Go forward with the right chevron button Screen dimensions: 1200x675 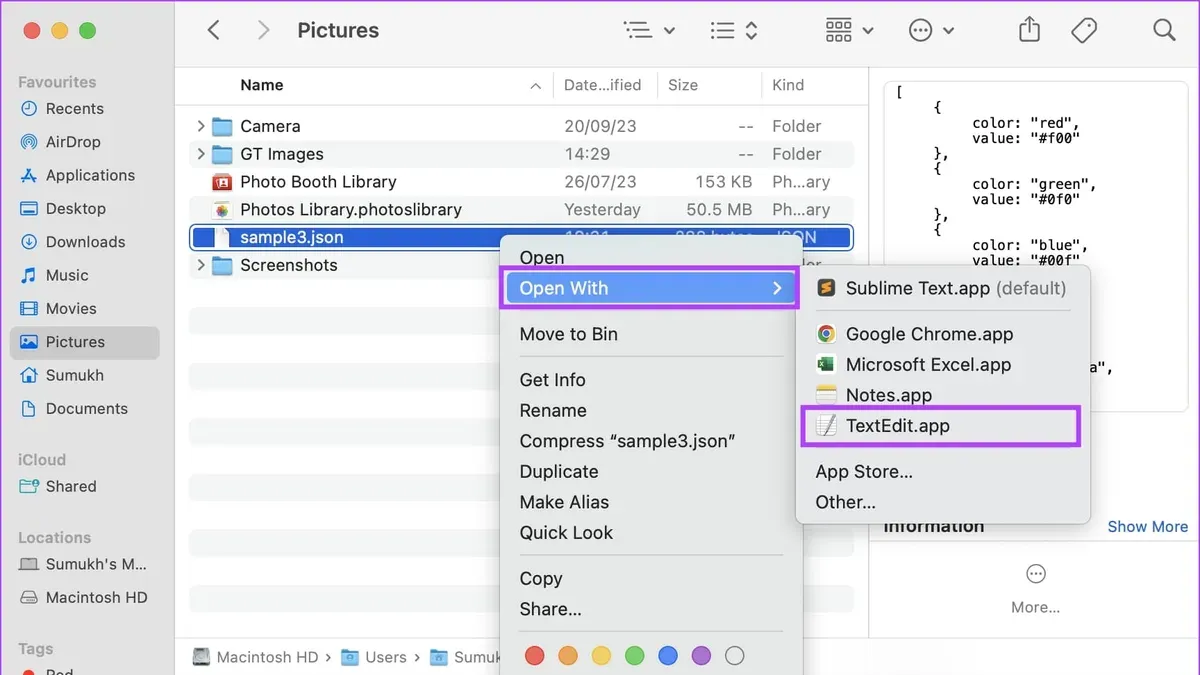point(263,31)
